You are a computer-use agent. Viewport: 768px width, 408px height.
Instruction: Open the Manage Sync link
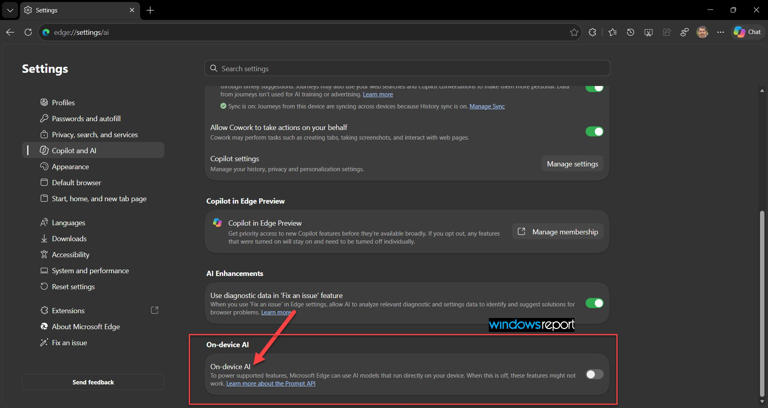click(487, 106)
